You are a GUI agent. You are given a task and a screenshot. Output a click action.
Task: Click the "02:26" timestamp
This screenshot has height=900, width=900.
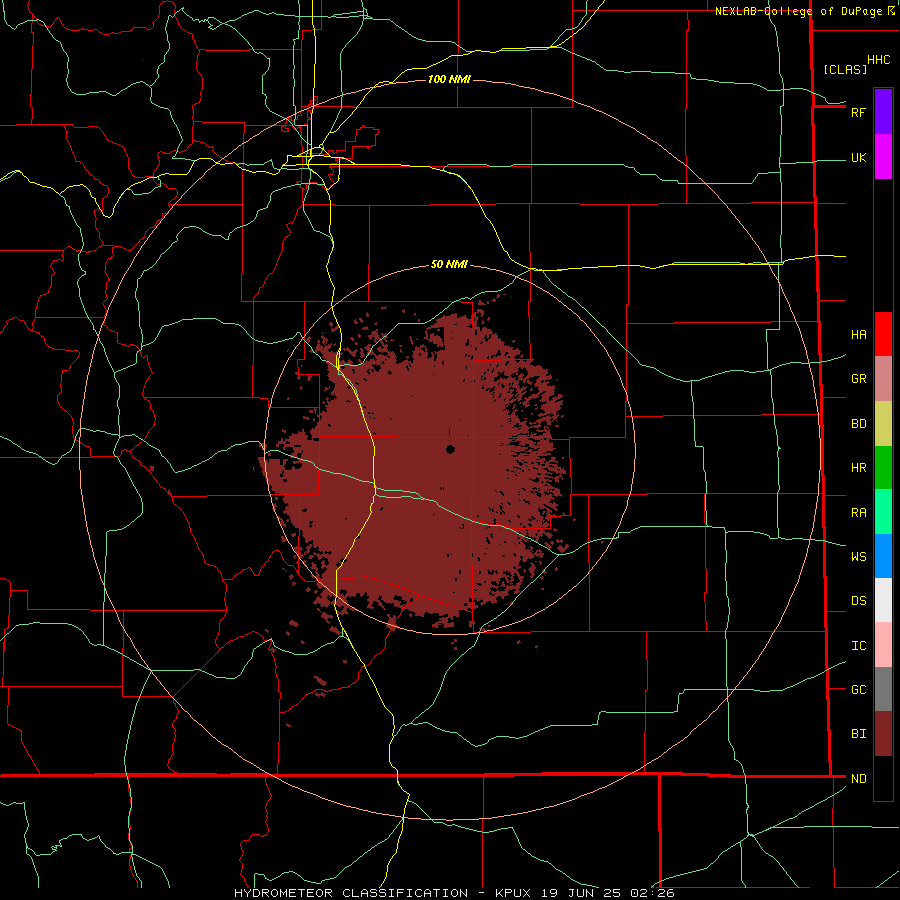click(x=653, y=893)
